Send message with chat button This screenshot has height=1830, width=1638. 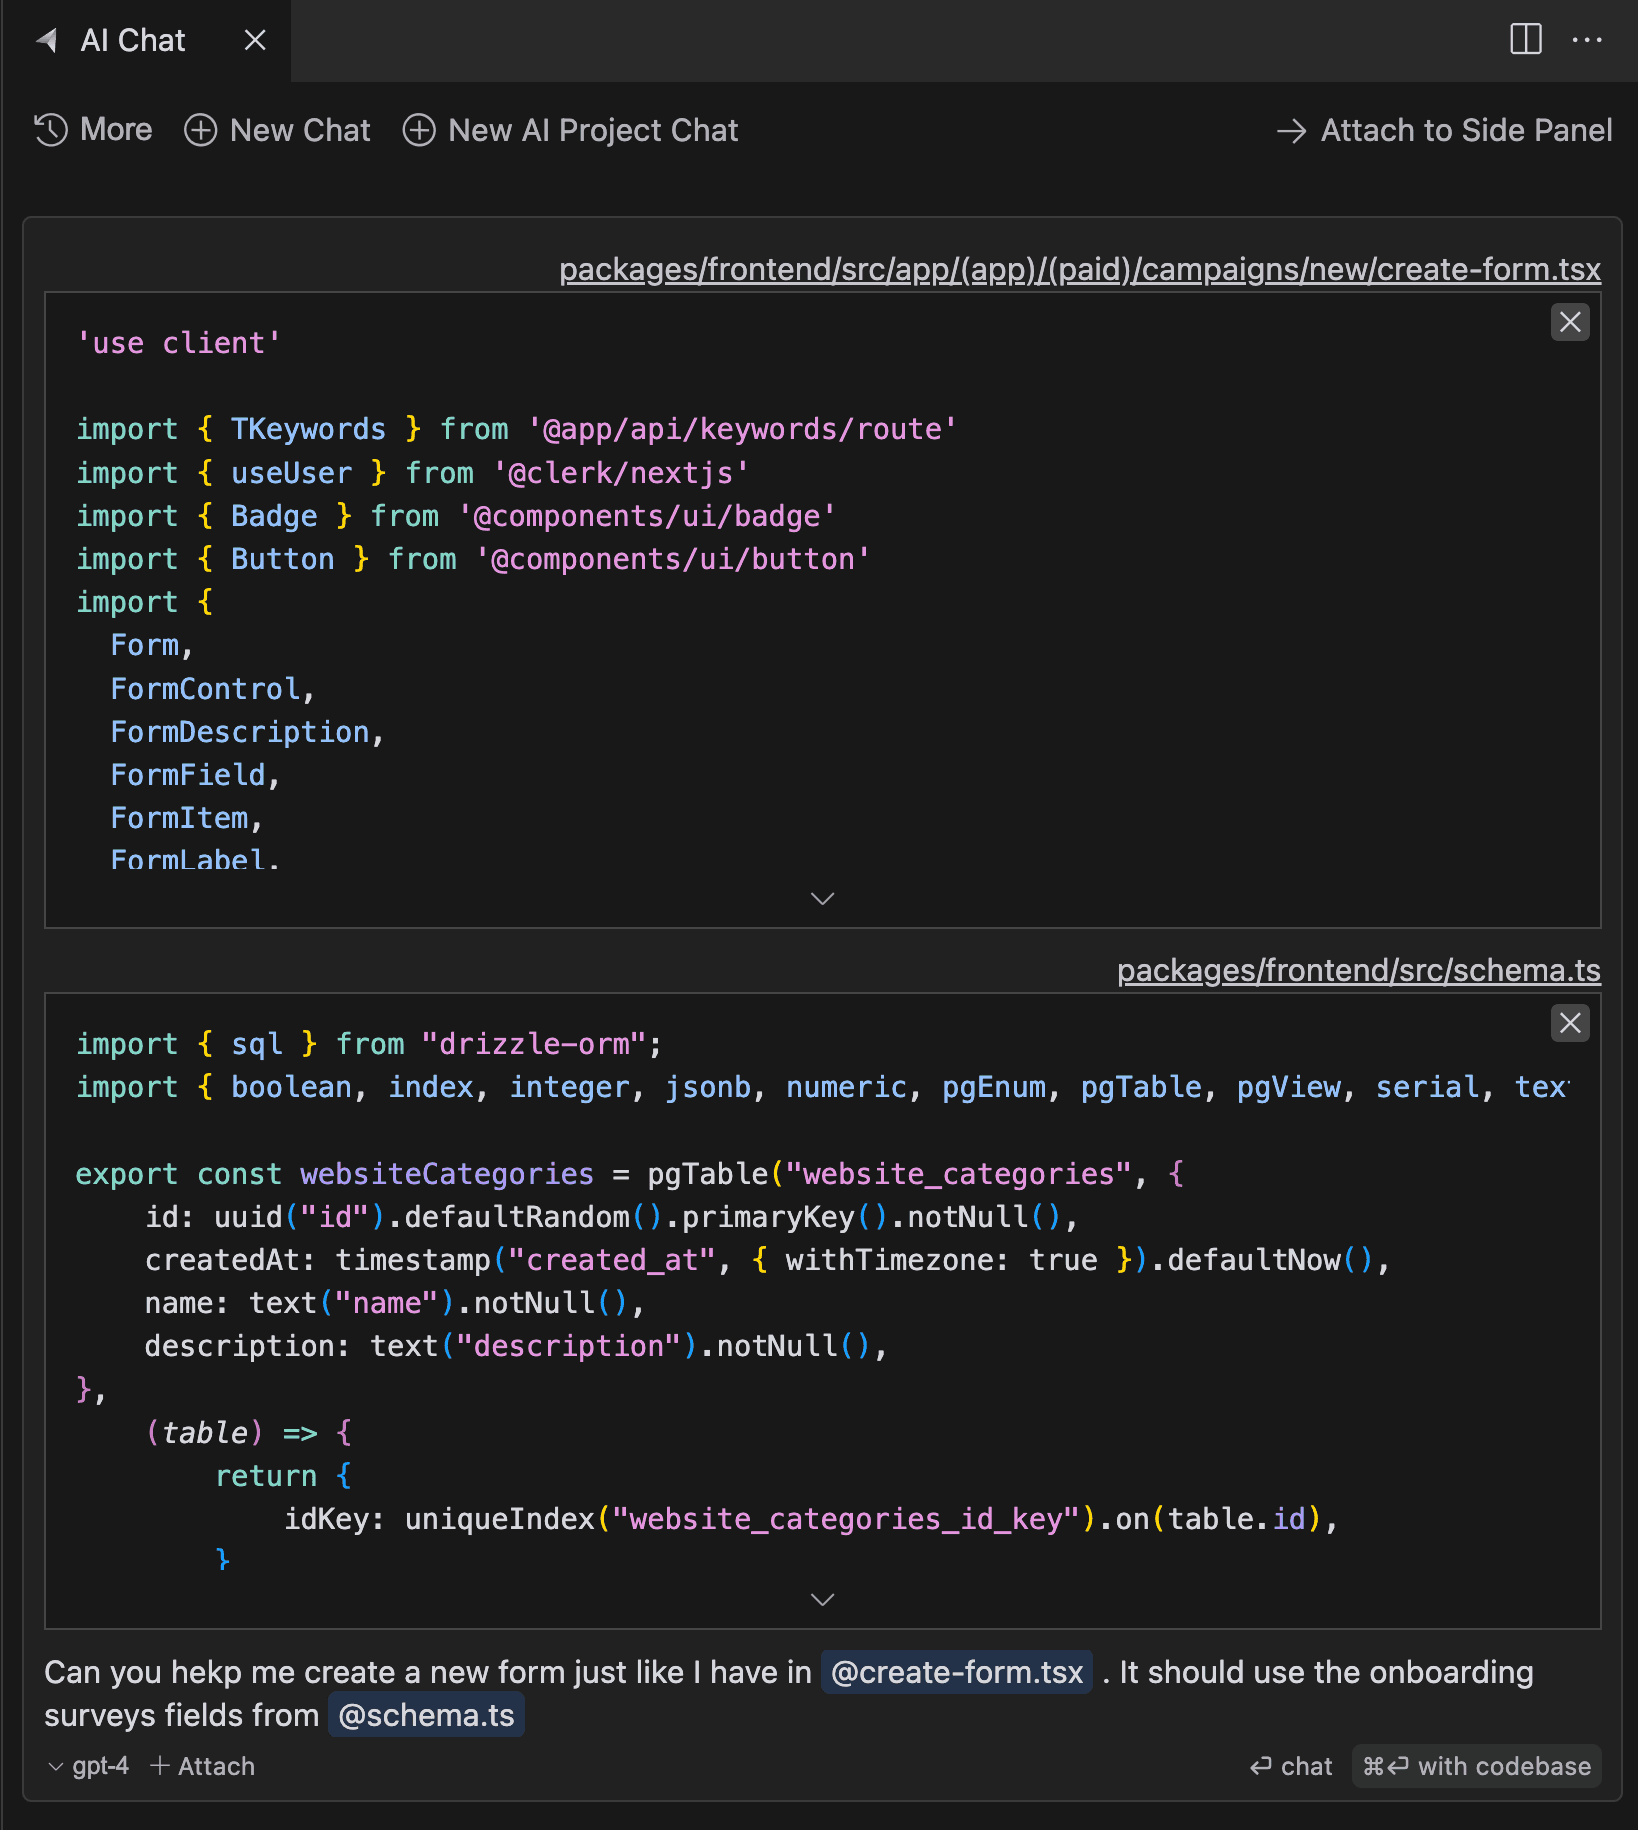[1291, 1766]
